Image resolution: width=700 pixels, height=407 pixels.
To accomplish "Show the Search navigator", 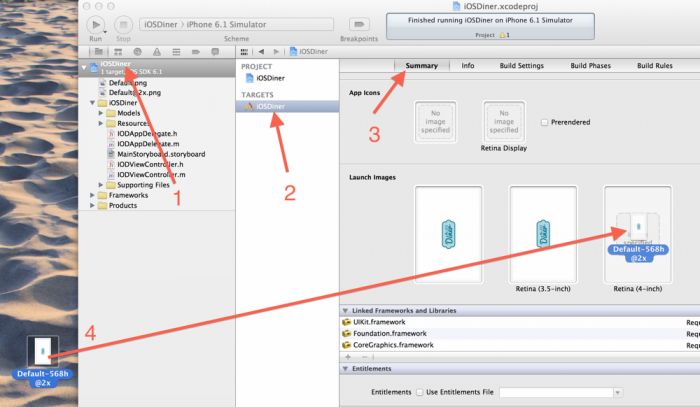I will click(x=138, y=52).
